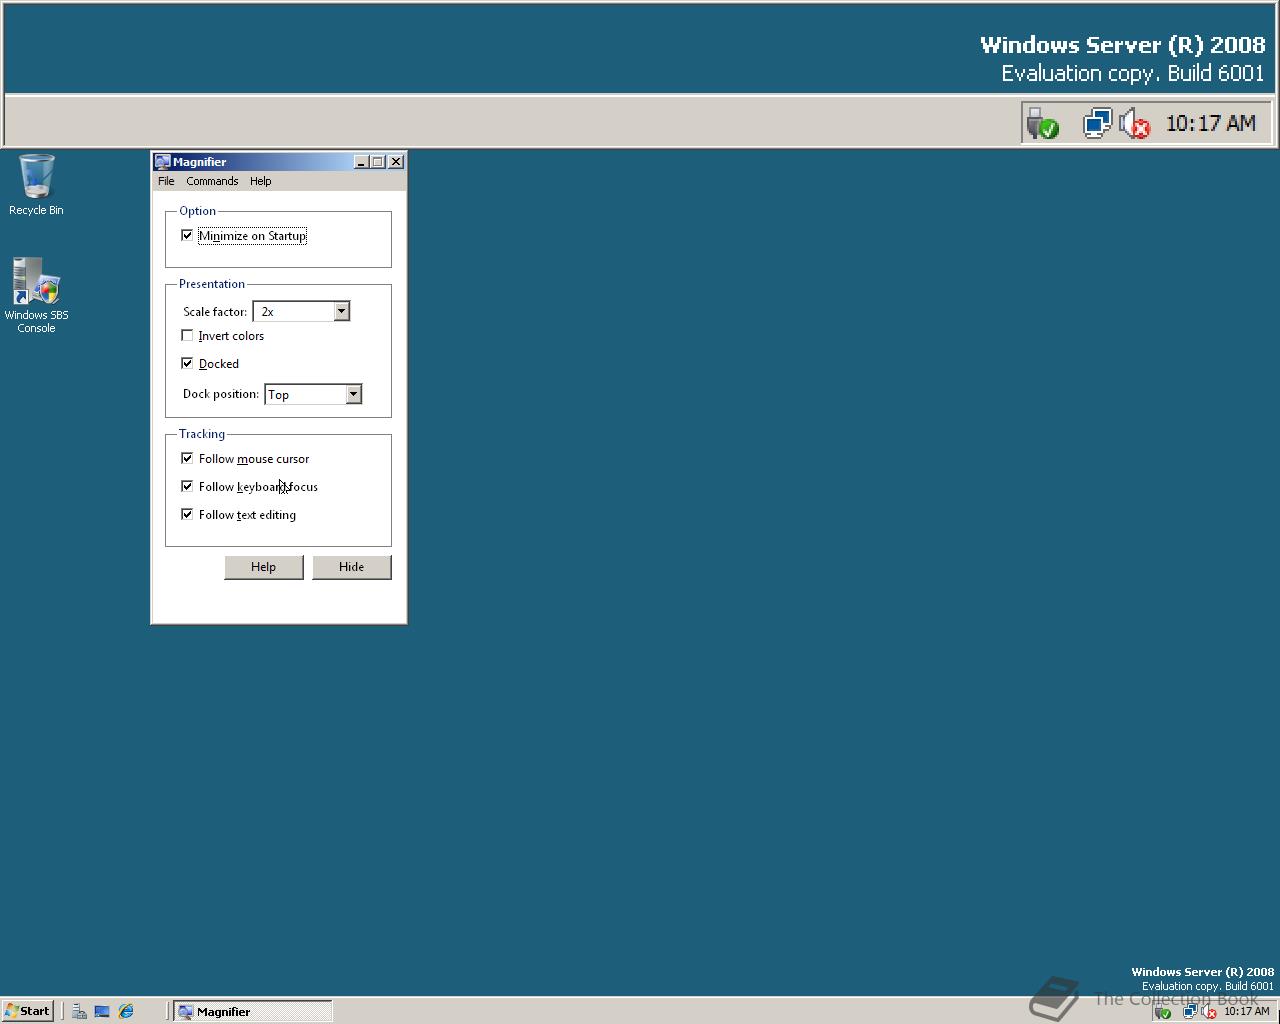Launch Internet Explorer from Quick Launch
Screen dimensions: 1280x1024
pyautogui.click(x=126, y=1011)
